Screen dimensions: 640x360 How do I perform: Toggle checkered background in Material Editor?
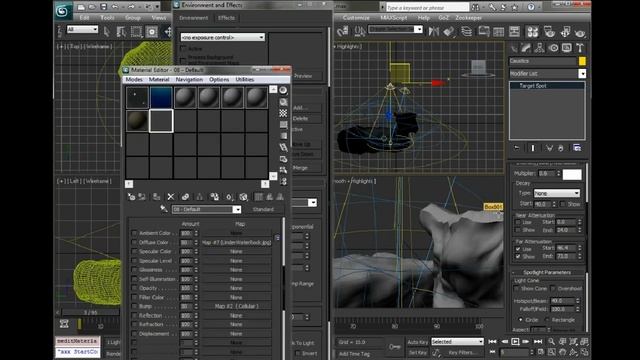(x=283, y=113)
